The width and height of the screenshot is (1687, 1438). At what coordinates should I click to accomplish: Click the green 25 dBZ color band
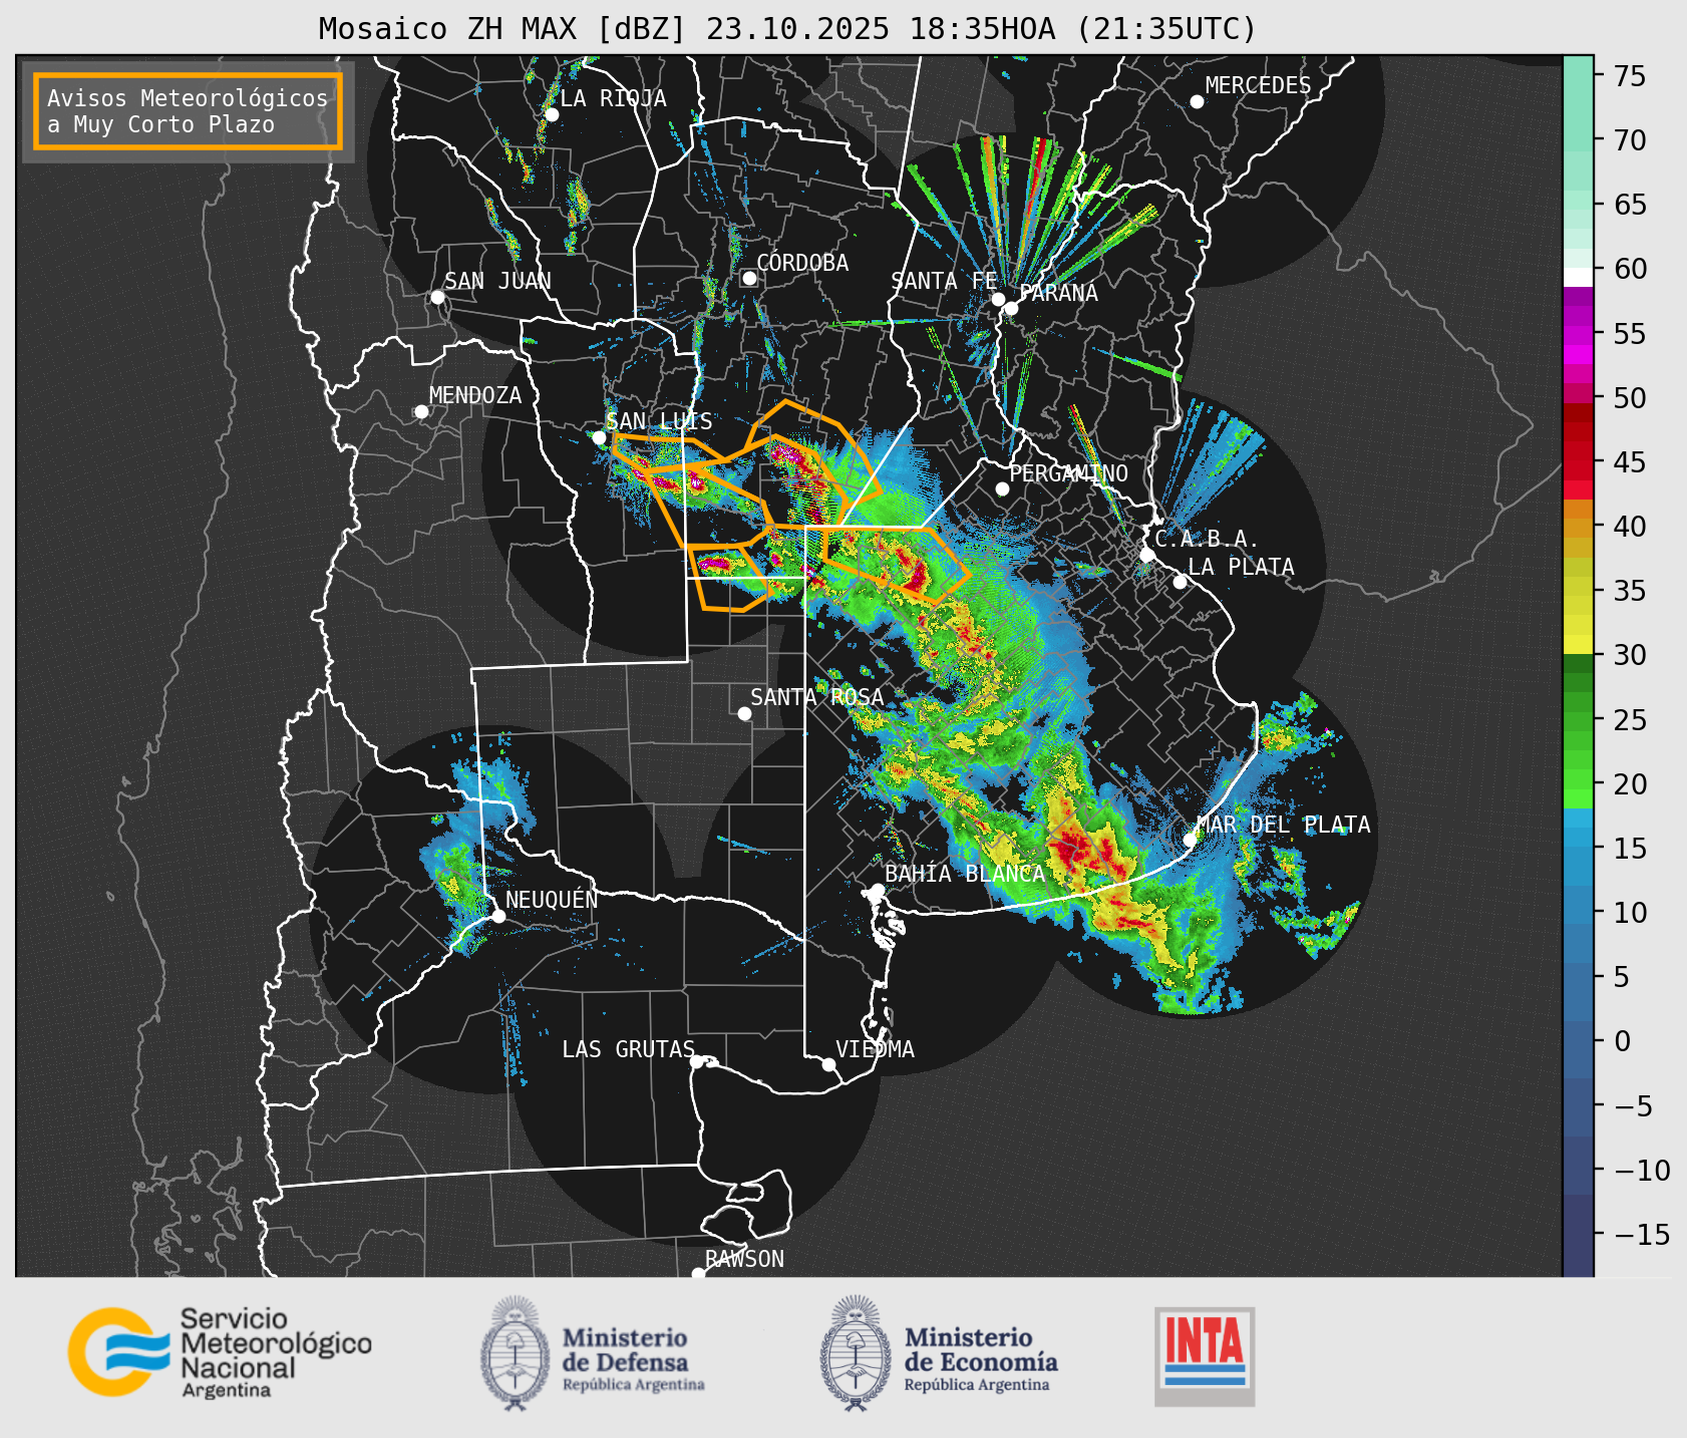tap(1578, 719)
